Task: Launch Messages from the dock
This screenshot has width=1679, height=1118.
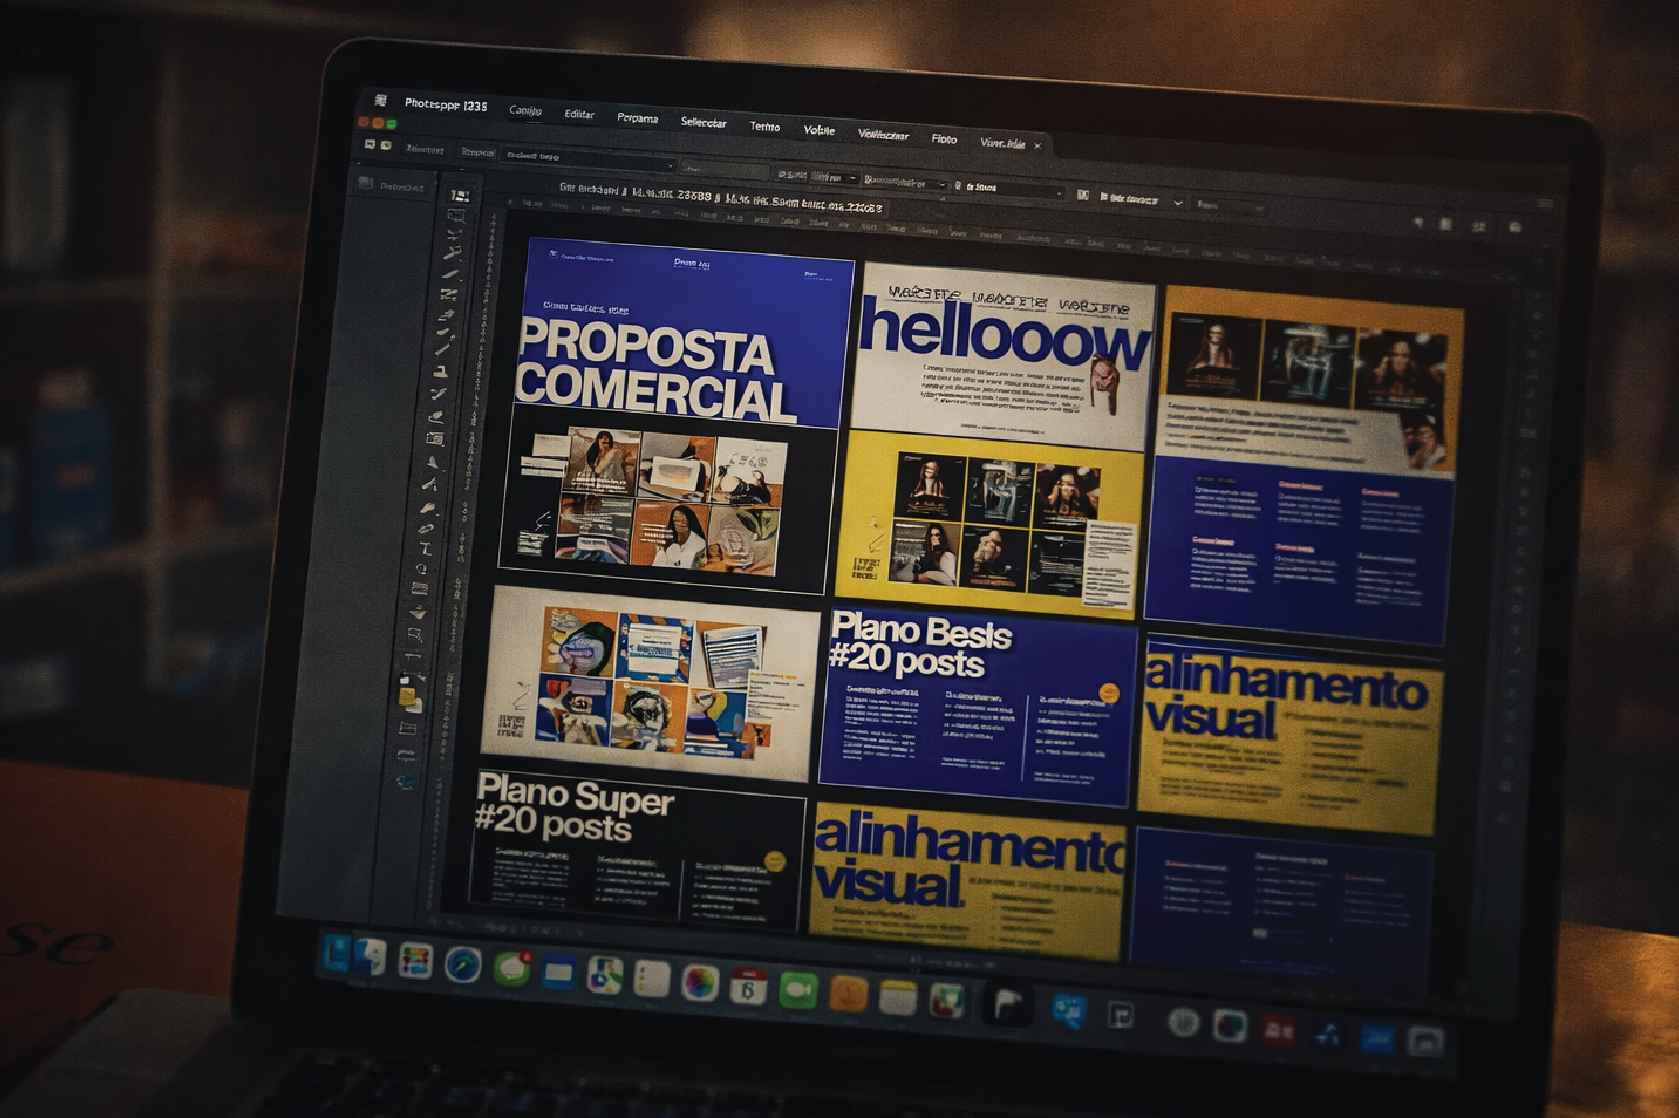Action: pos(512,969)
